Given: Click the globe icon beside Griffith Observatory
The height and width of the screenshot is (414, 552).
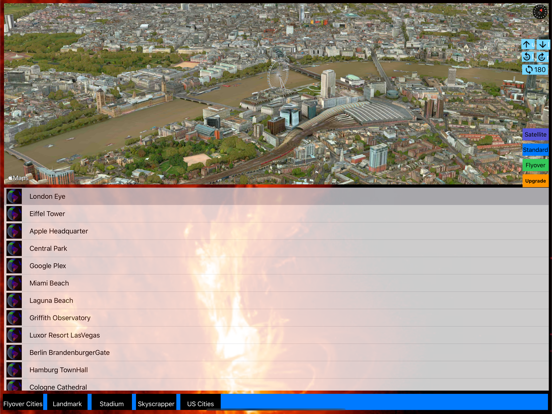Looking at the screenshot, I should [x=14, y=318].
